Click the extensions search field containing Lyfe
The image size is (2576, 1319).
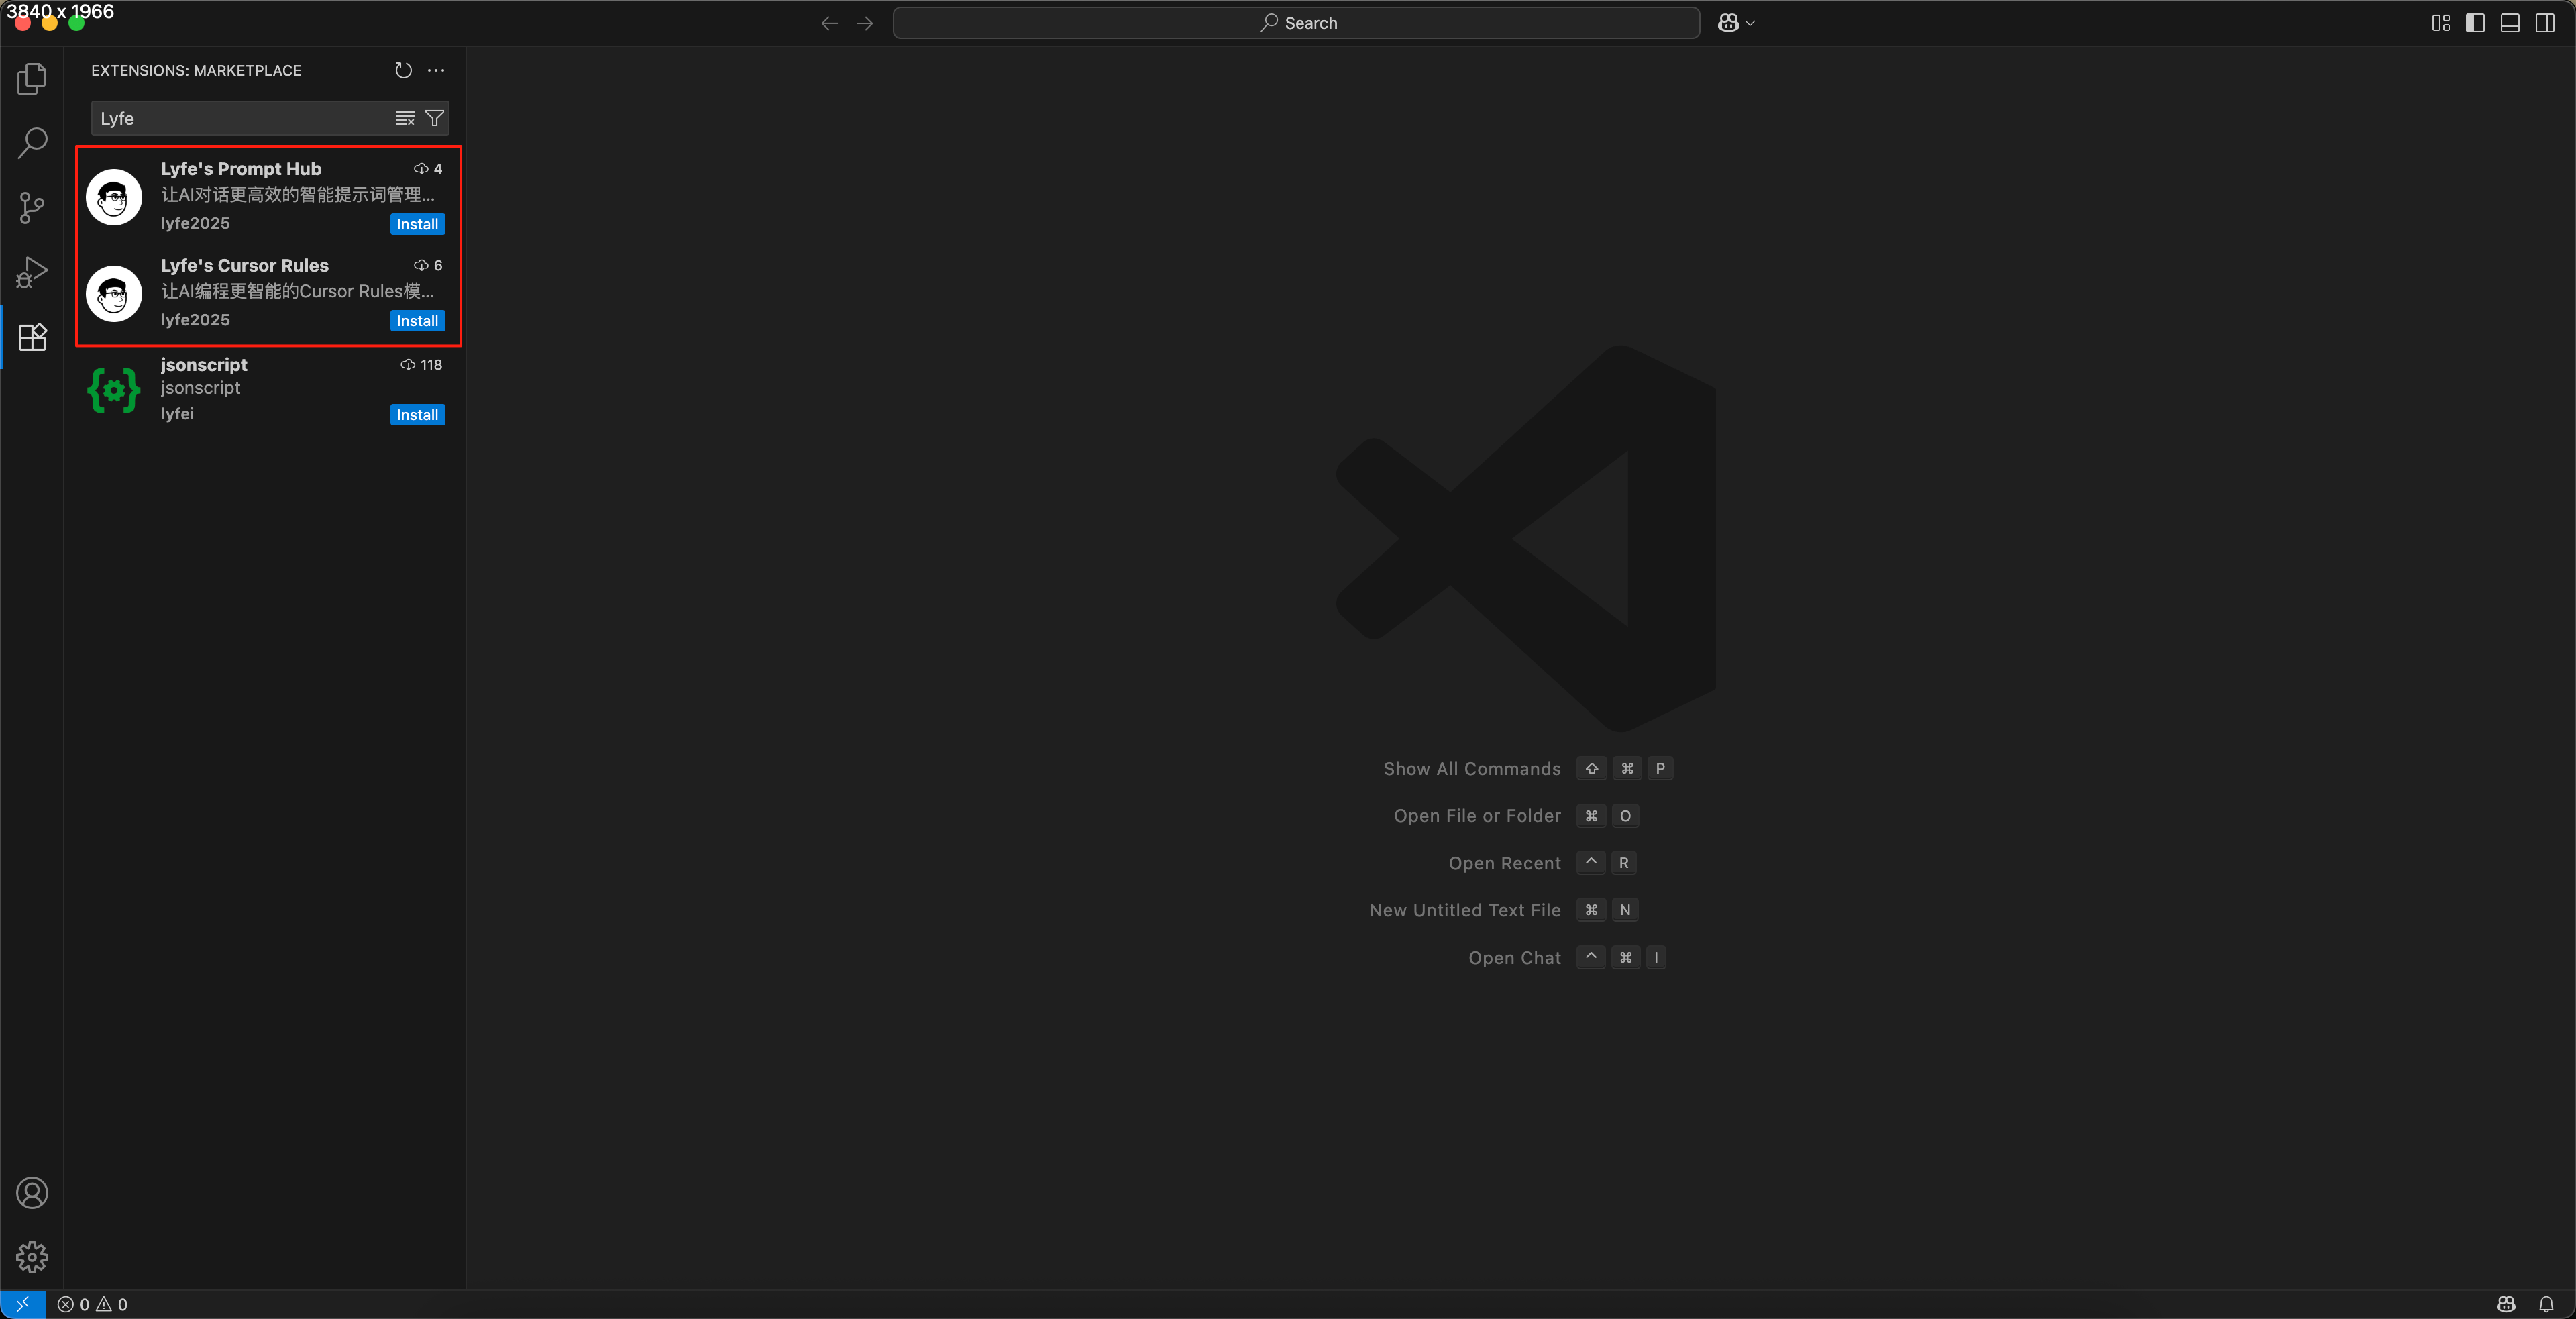tap(240, 118)
